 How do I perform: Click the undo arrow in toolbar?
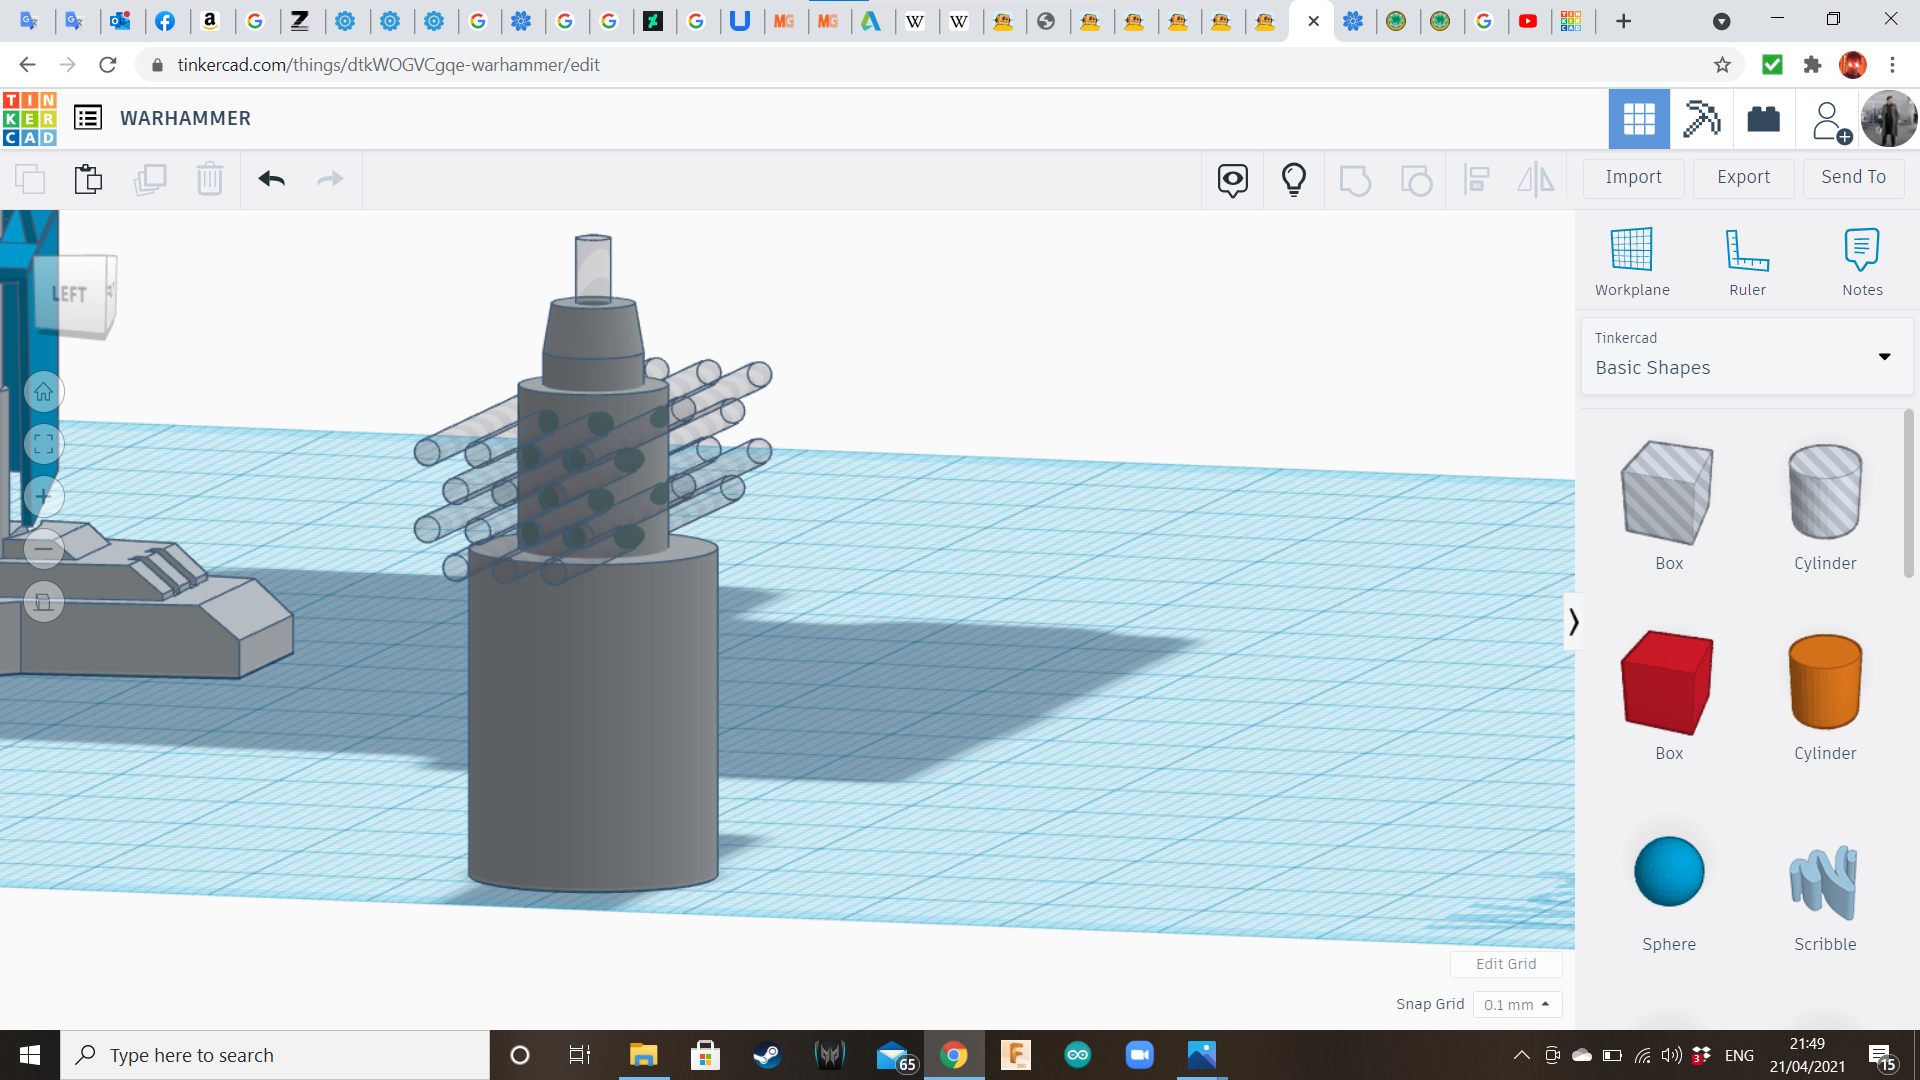pos(271,179)
